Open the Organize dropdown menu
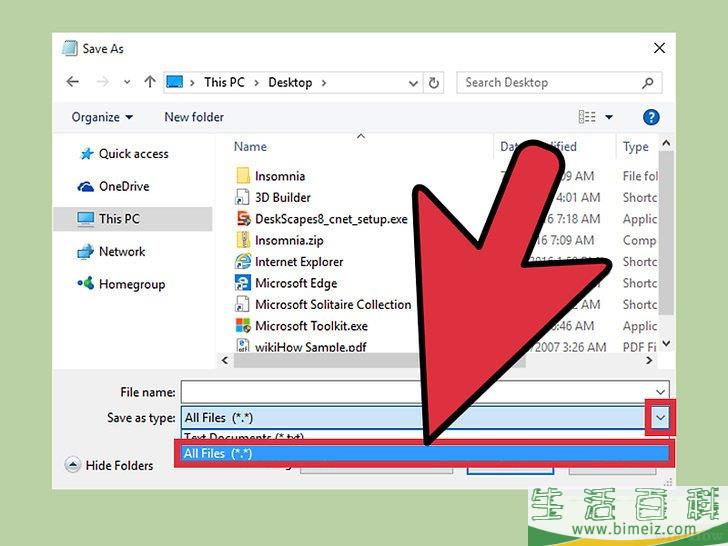The width and height of the screenshot is (728, 546). click(x=102, y=117)
